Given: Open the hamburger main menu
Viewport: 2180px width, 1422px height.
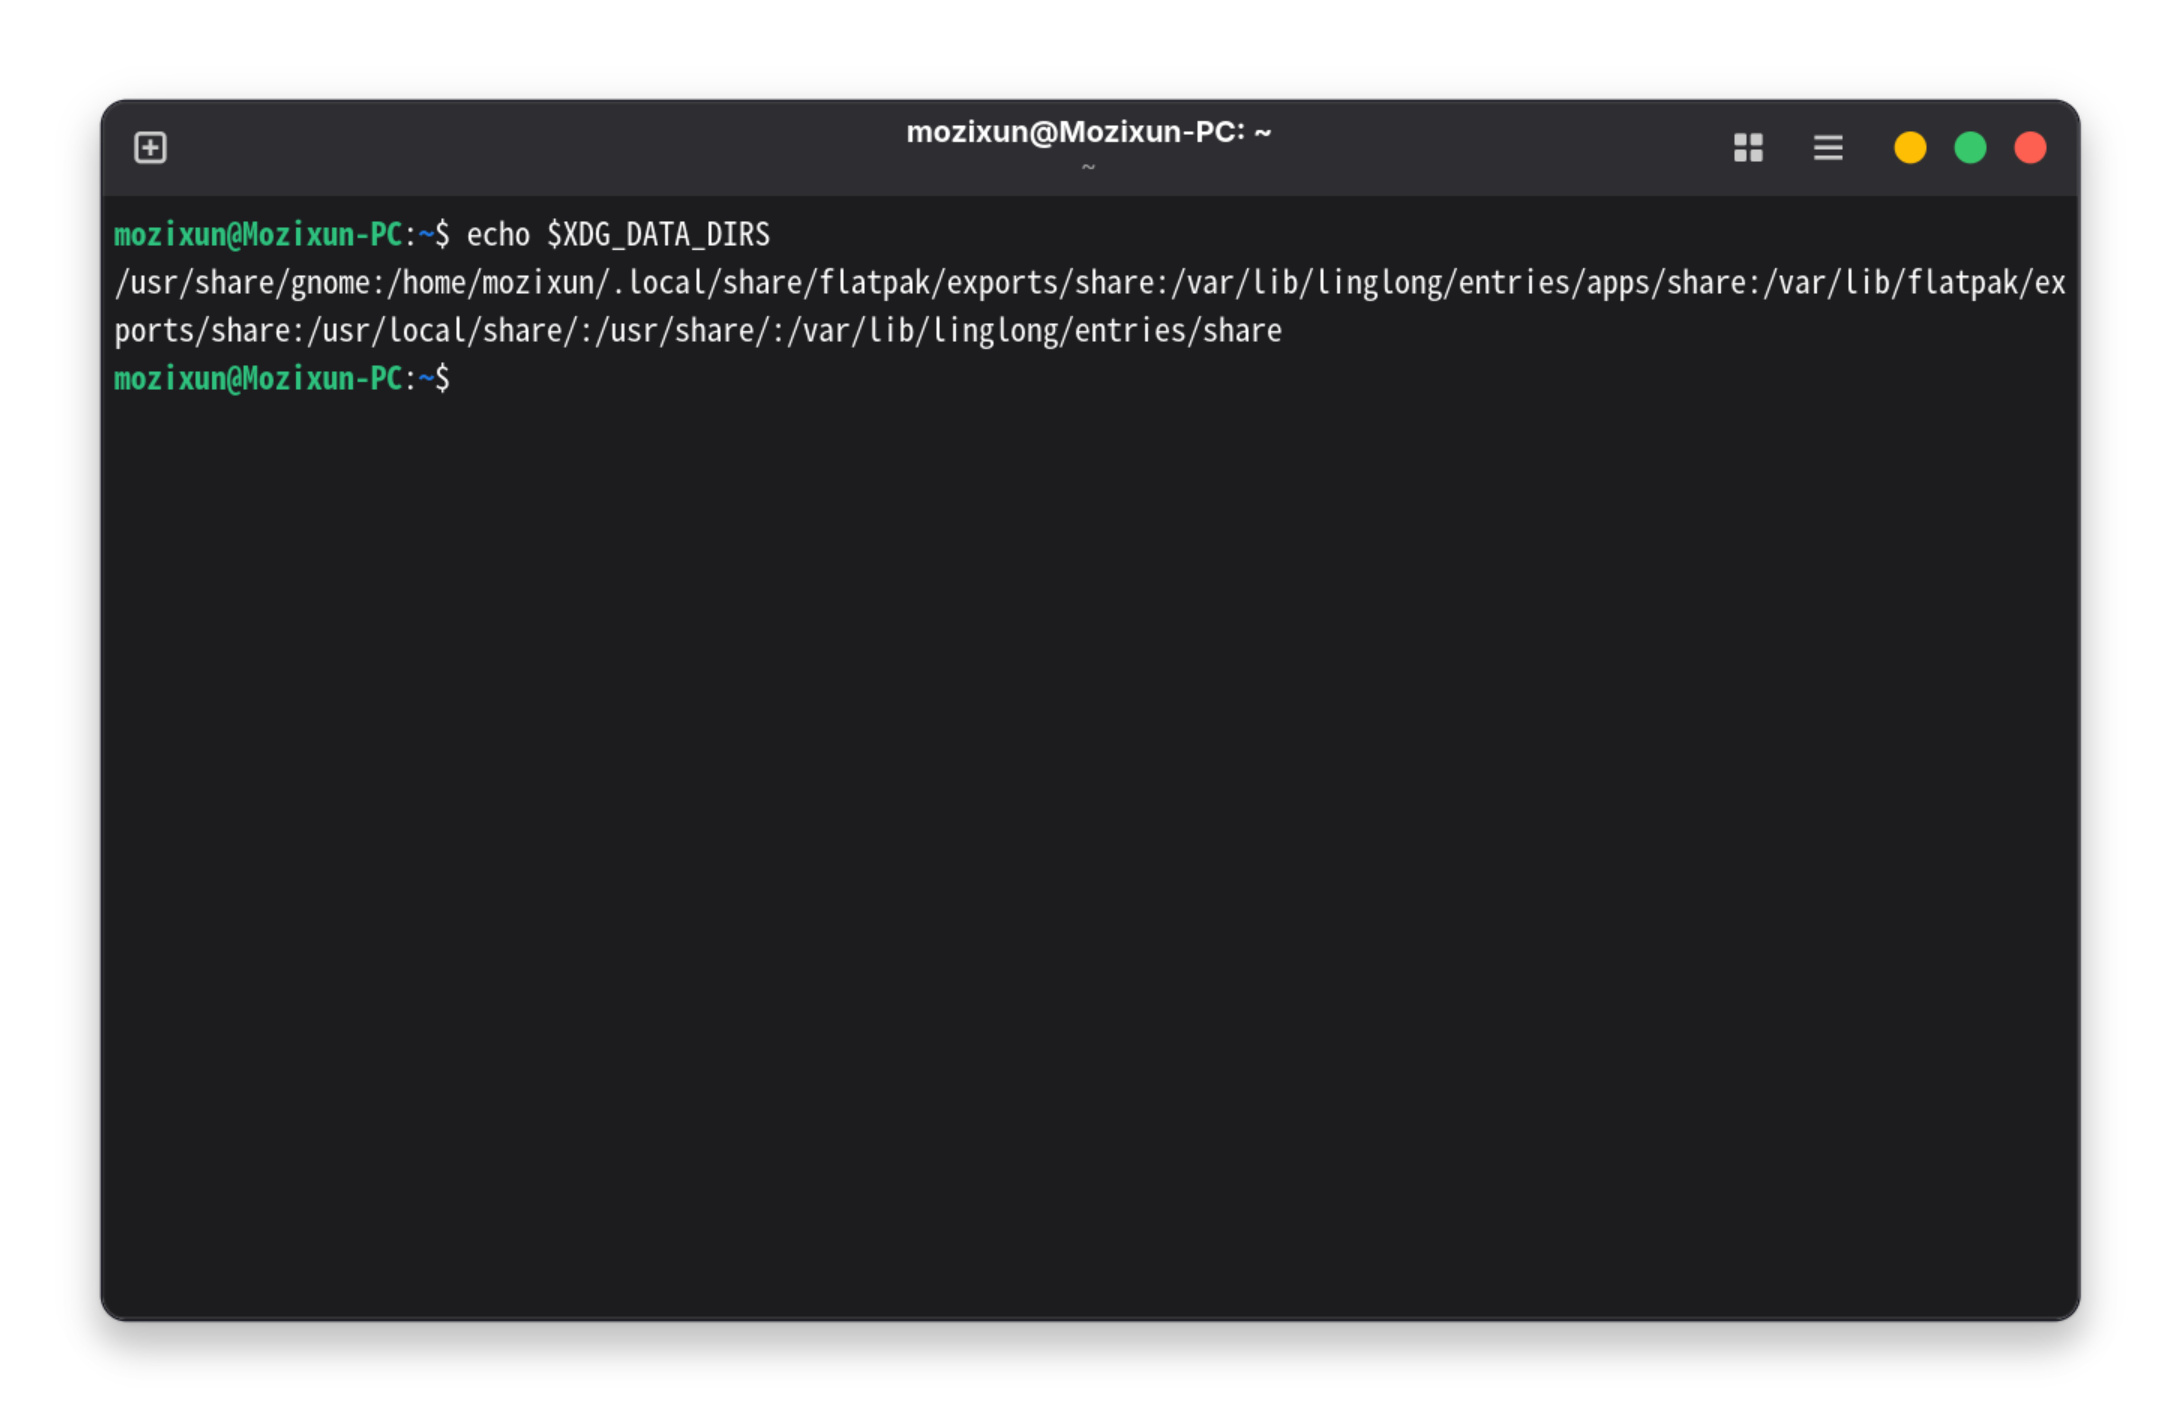Looking at the screenshot, I should click(1828, 148).
